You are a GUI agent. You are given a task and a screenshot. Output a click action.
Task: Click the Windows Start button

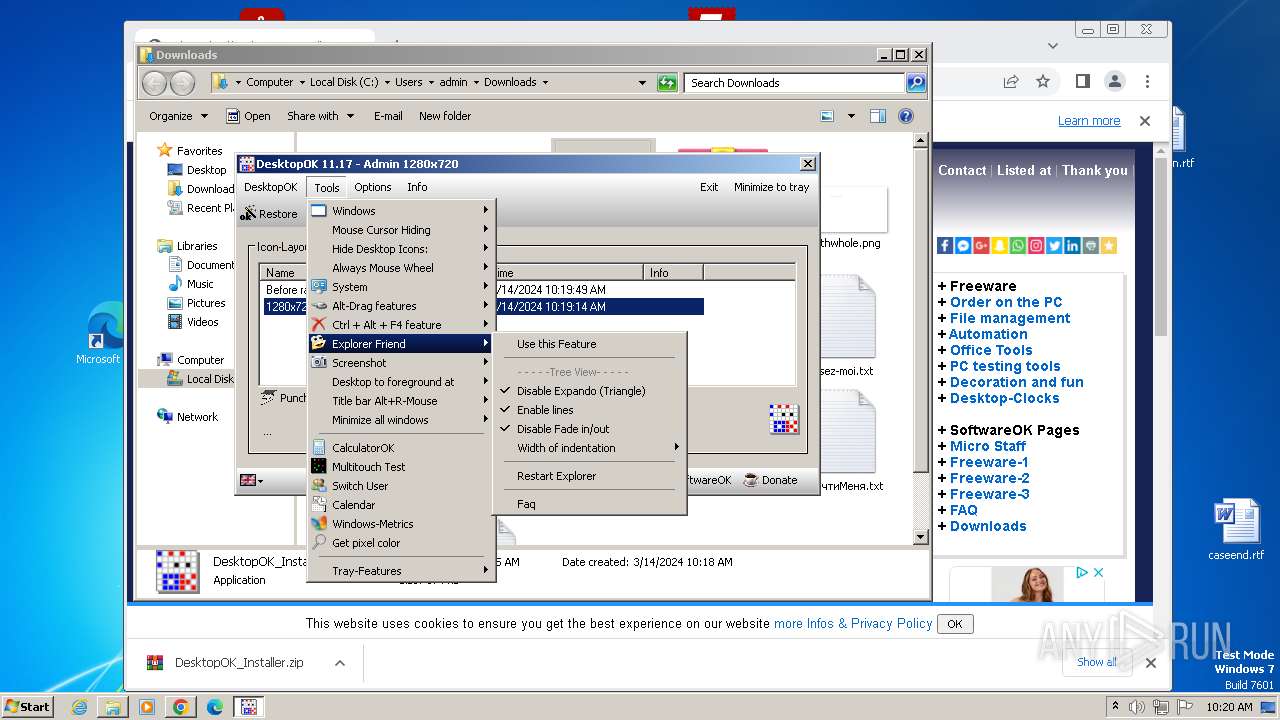coord(27,706)
